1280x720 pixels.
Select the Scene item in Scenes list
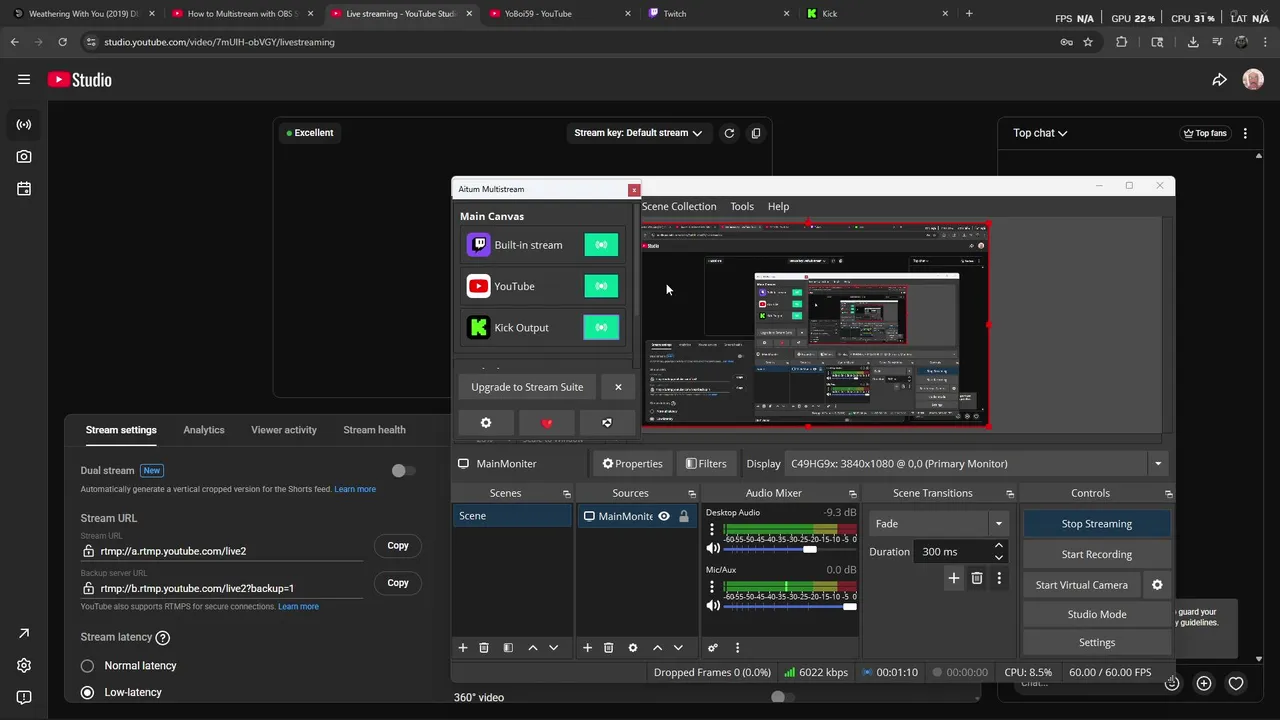[512, 516]
